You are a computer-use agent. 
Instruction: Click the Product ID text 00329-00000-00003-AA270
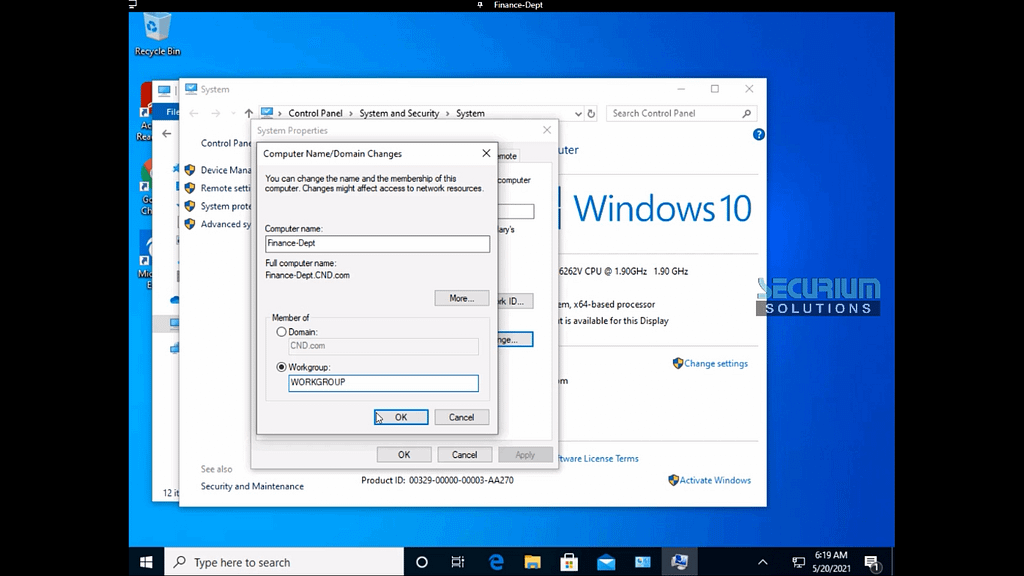461,480
